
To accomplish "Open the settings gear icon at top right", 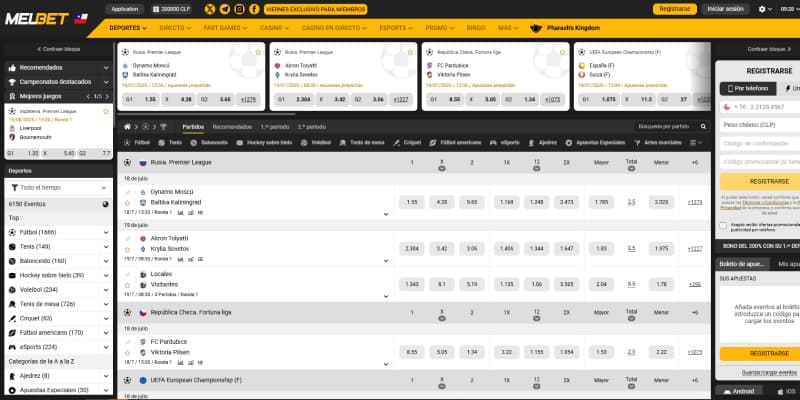I will pyautogui.click(x=763, y=8).
